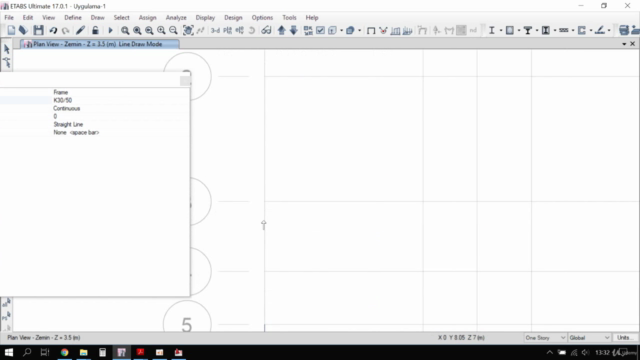Select the rubber band zoom tool
The width and height of the screenshot is (640, 360).
125,30
